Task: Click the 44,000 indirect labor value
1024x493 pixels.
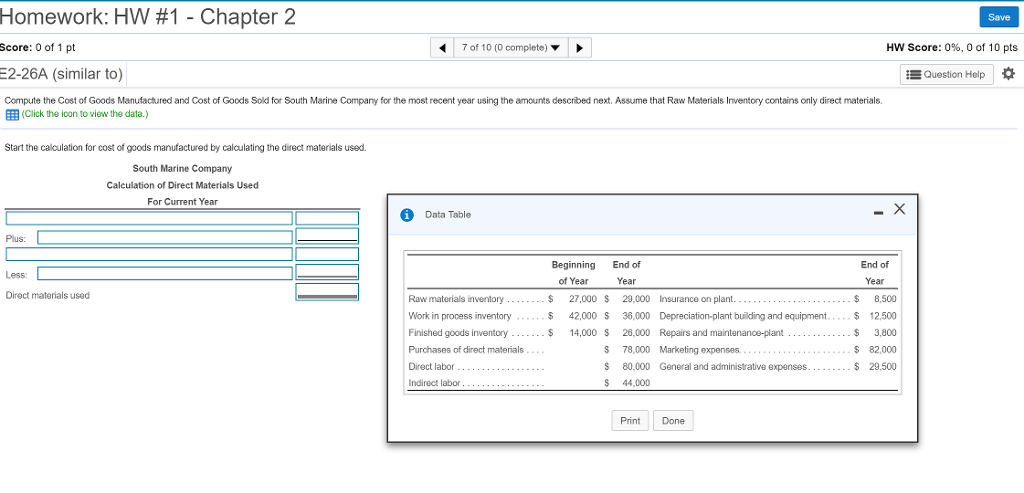Action: pos(636,383)
